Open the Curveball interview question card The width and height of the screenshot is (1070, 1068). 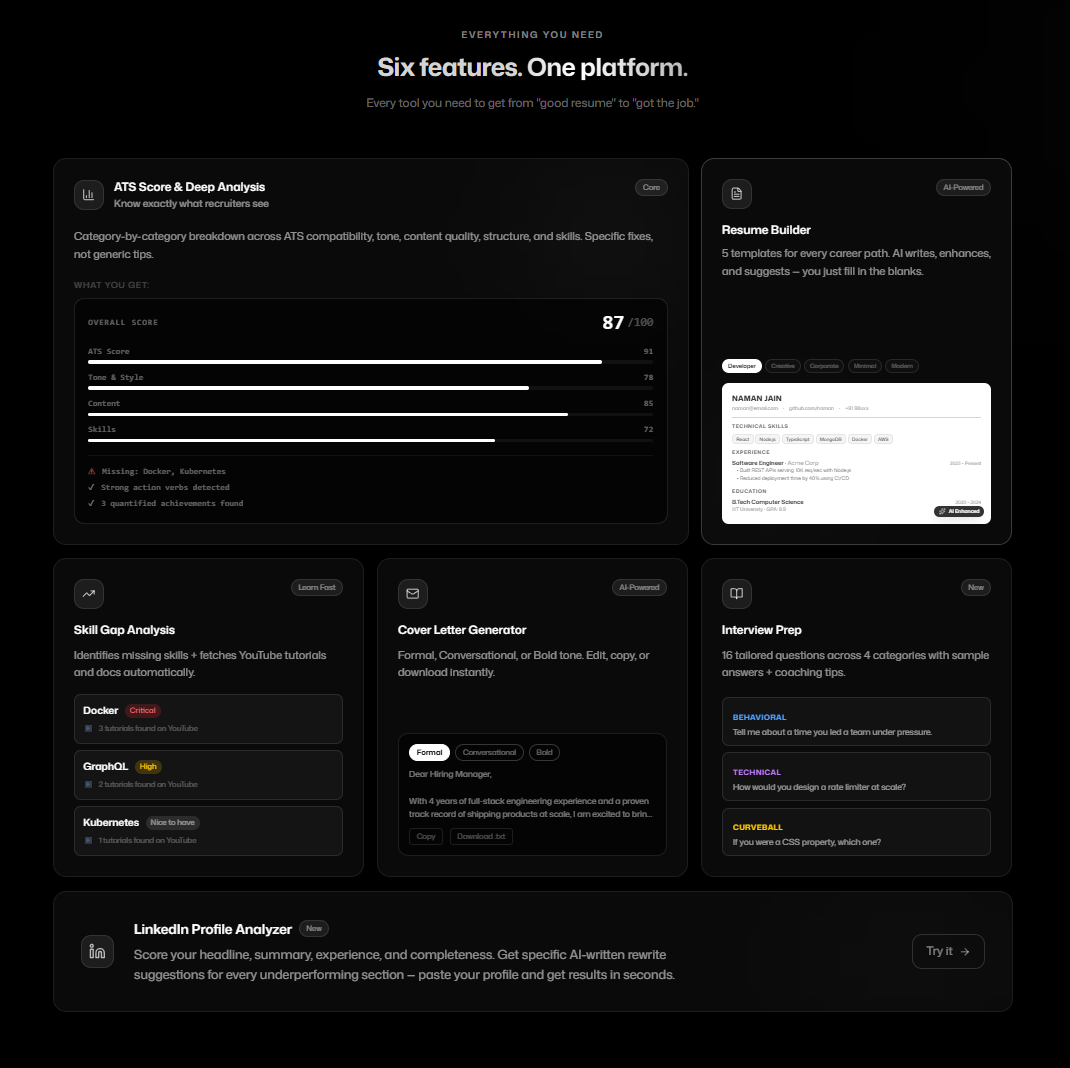point(856,832)
